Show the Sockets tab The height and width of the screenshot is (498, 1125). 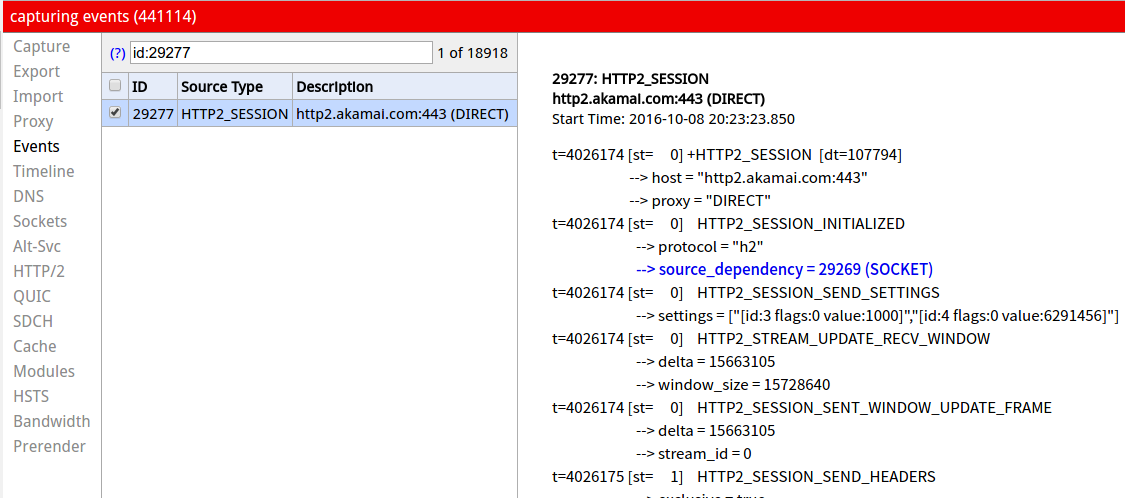(x=40, y=222)
